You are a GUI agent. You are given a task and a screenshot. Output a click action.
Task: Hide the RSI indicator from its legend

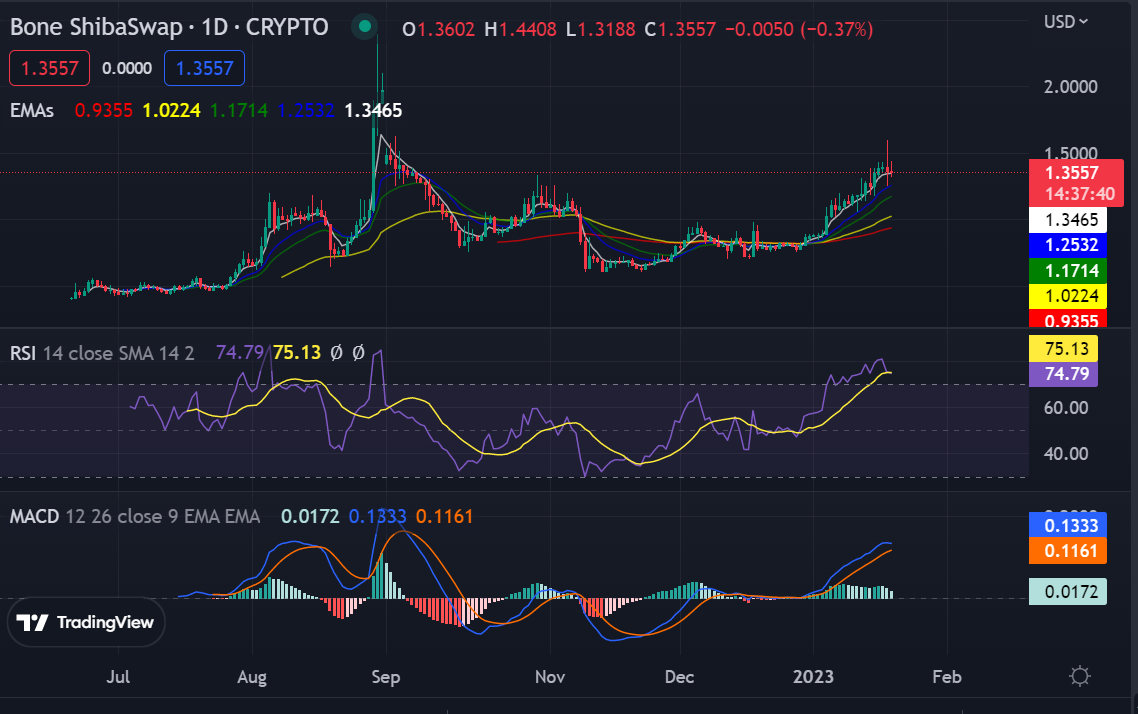23,353
